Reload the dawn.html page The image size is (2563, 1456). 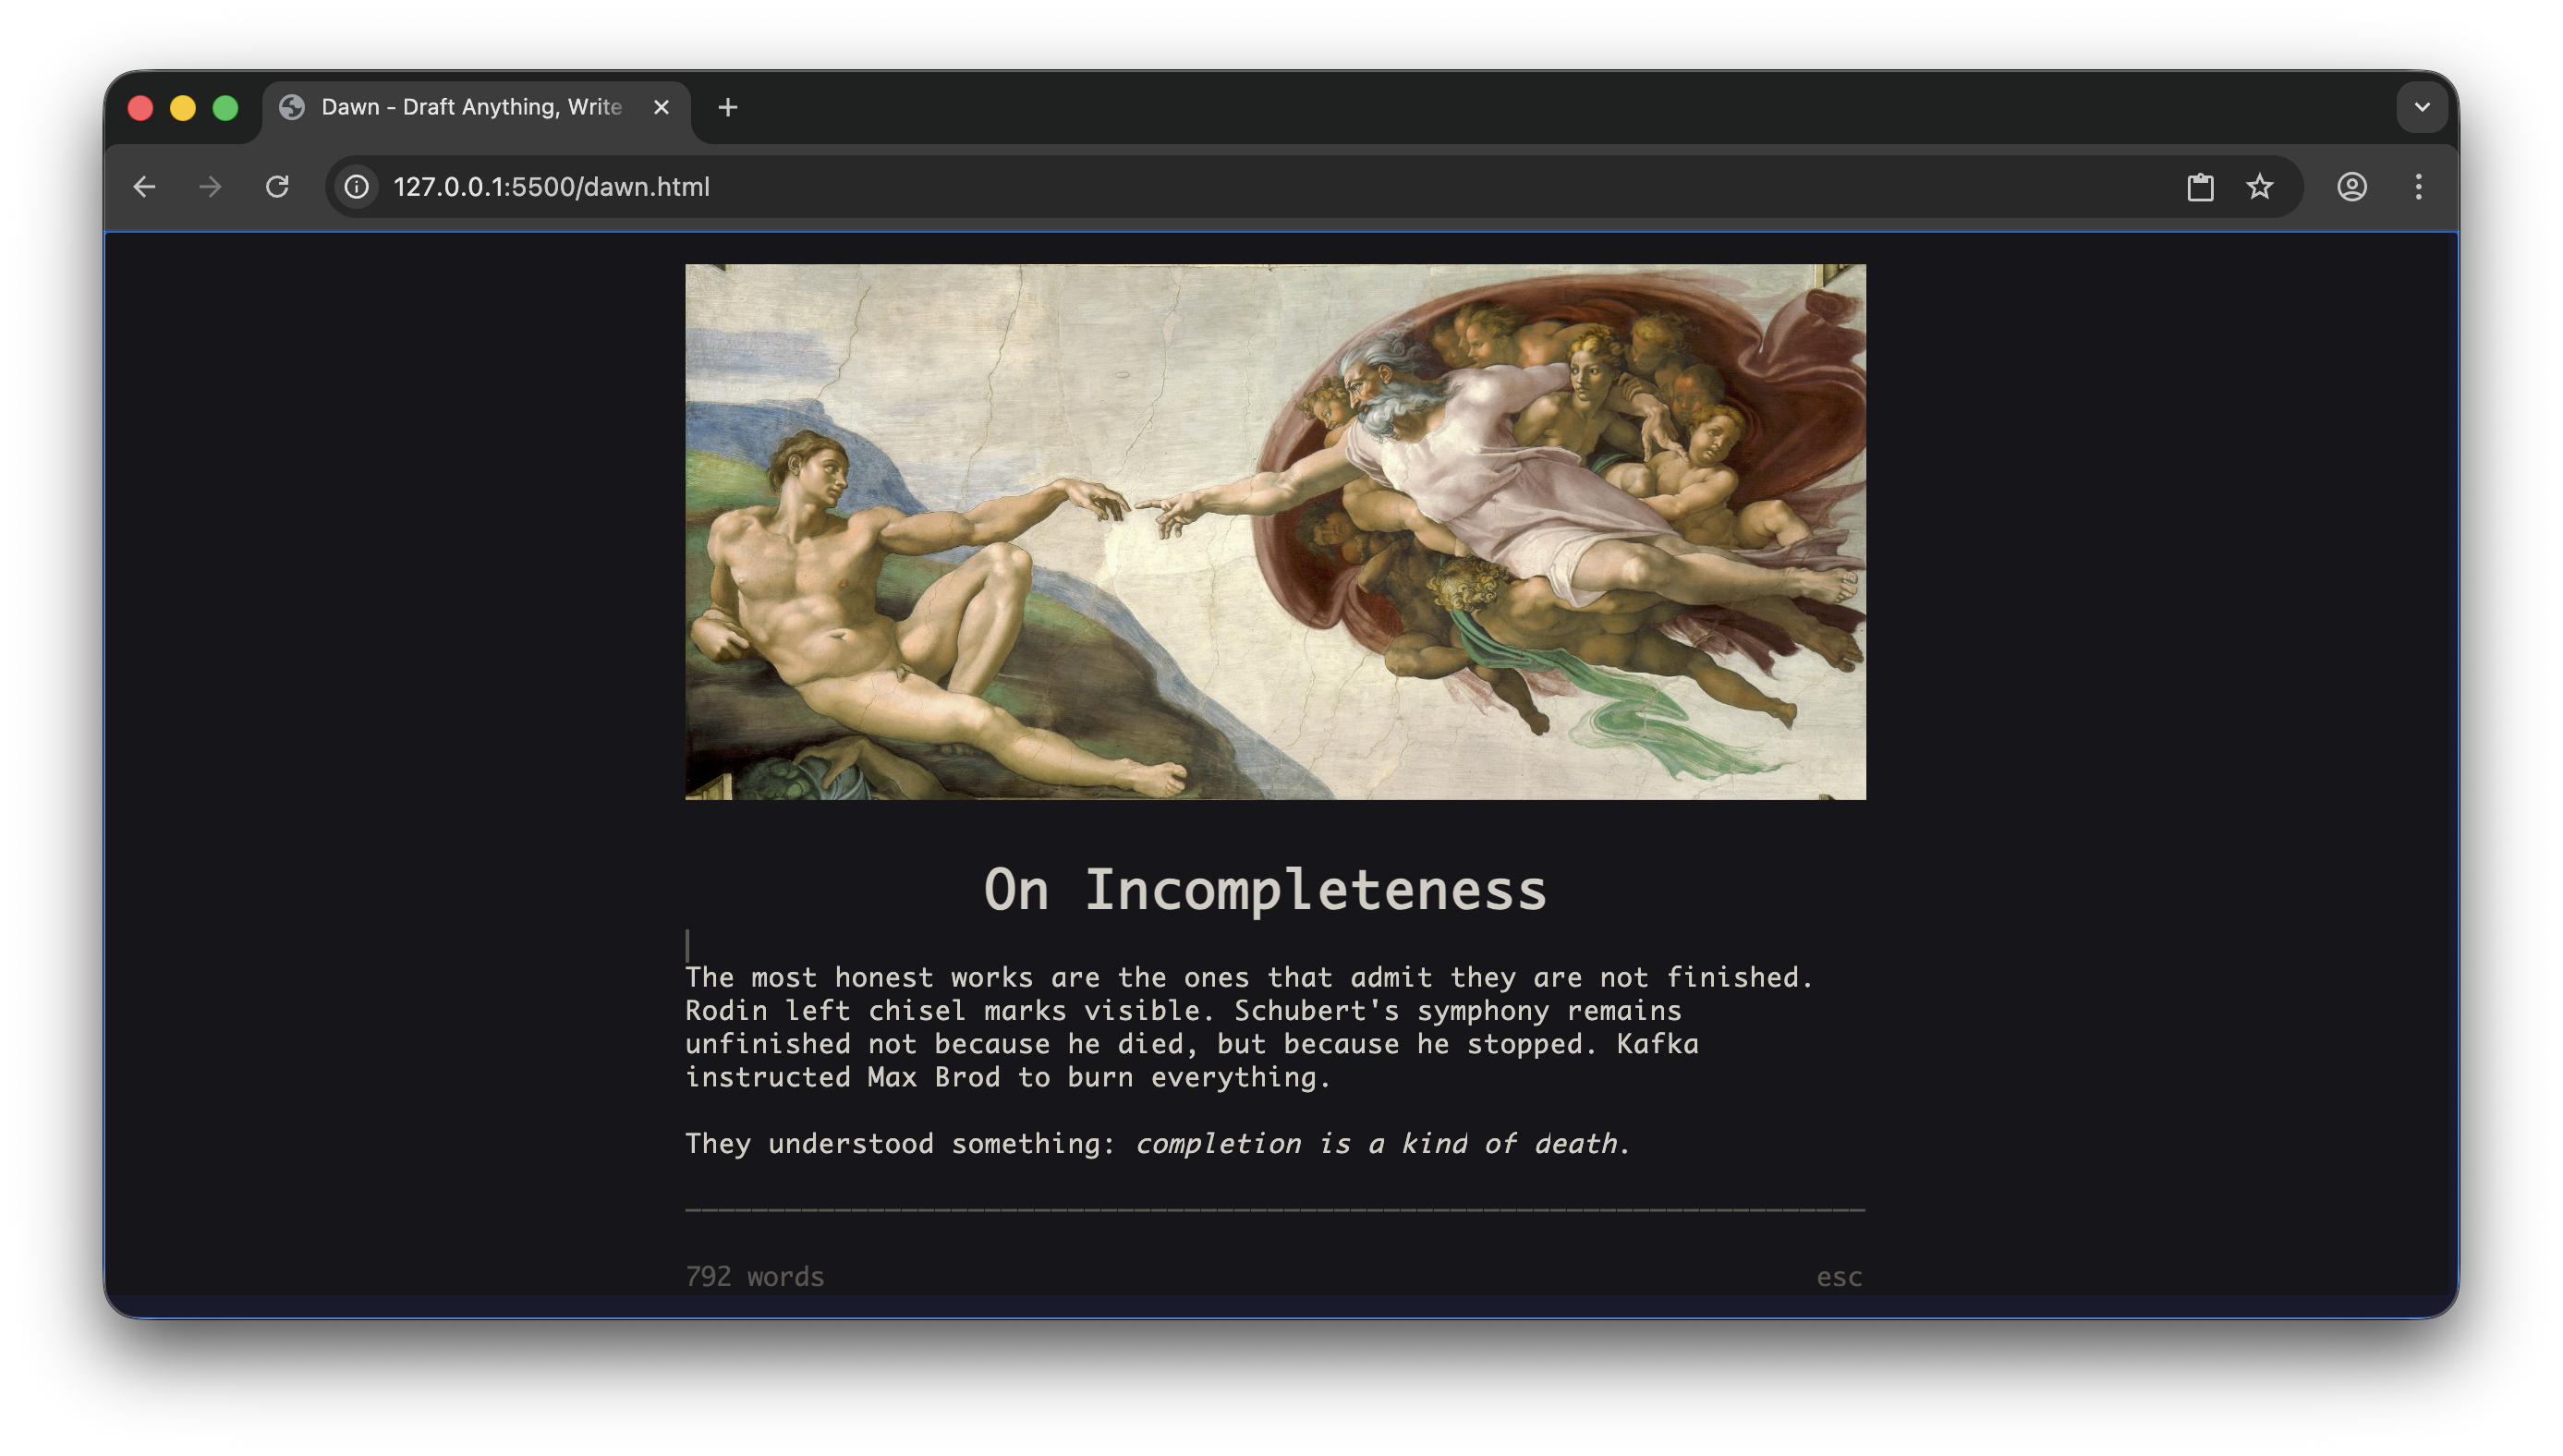click(x=277, y=187)
